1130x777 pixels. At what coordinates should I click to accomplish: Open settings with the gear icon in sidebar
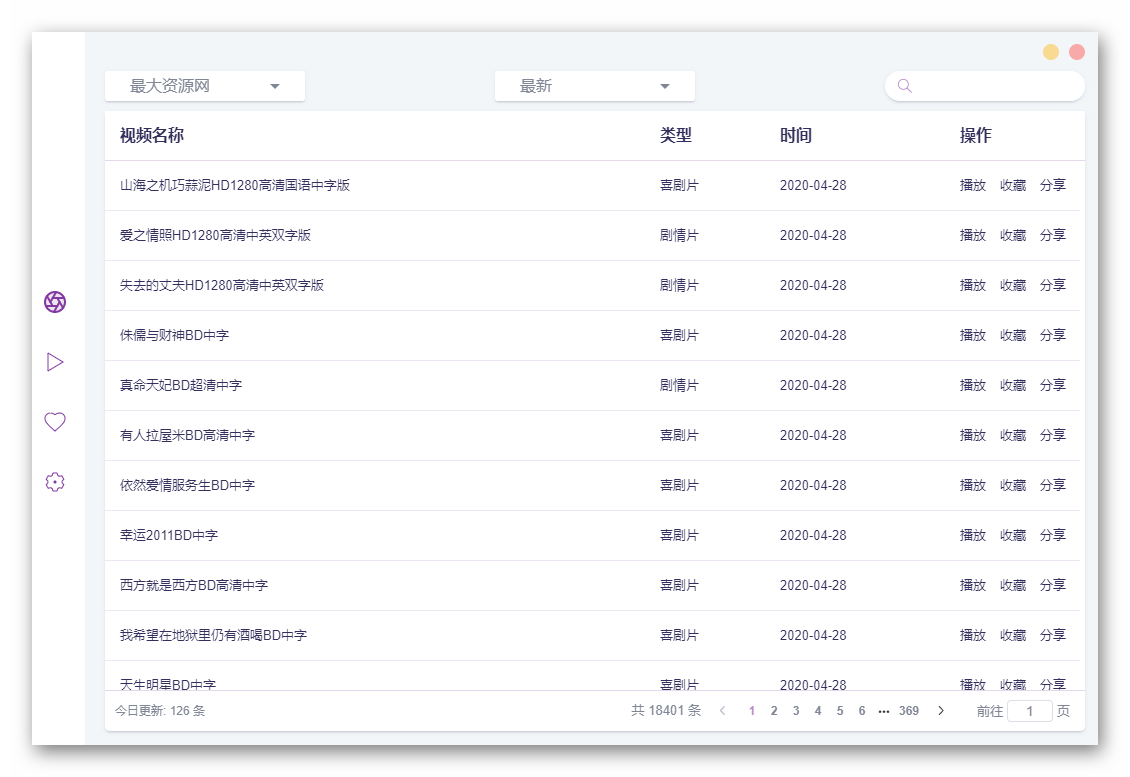click(x=55, y=481)
